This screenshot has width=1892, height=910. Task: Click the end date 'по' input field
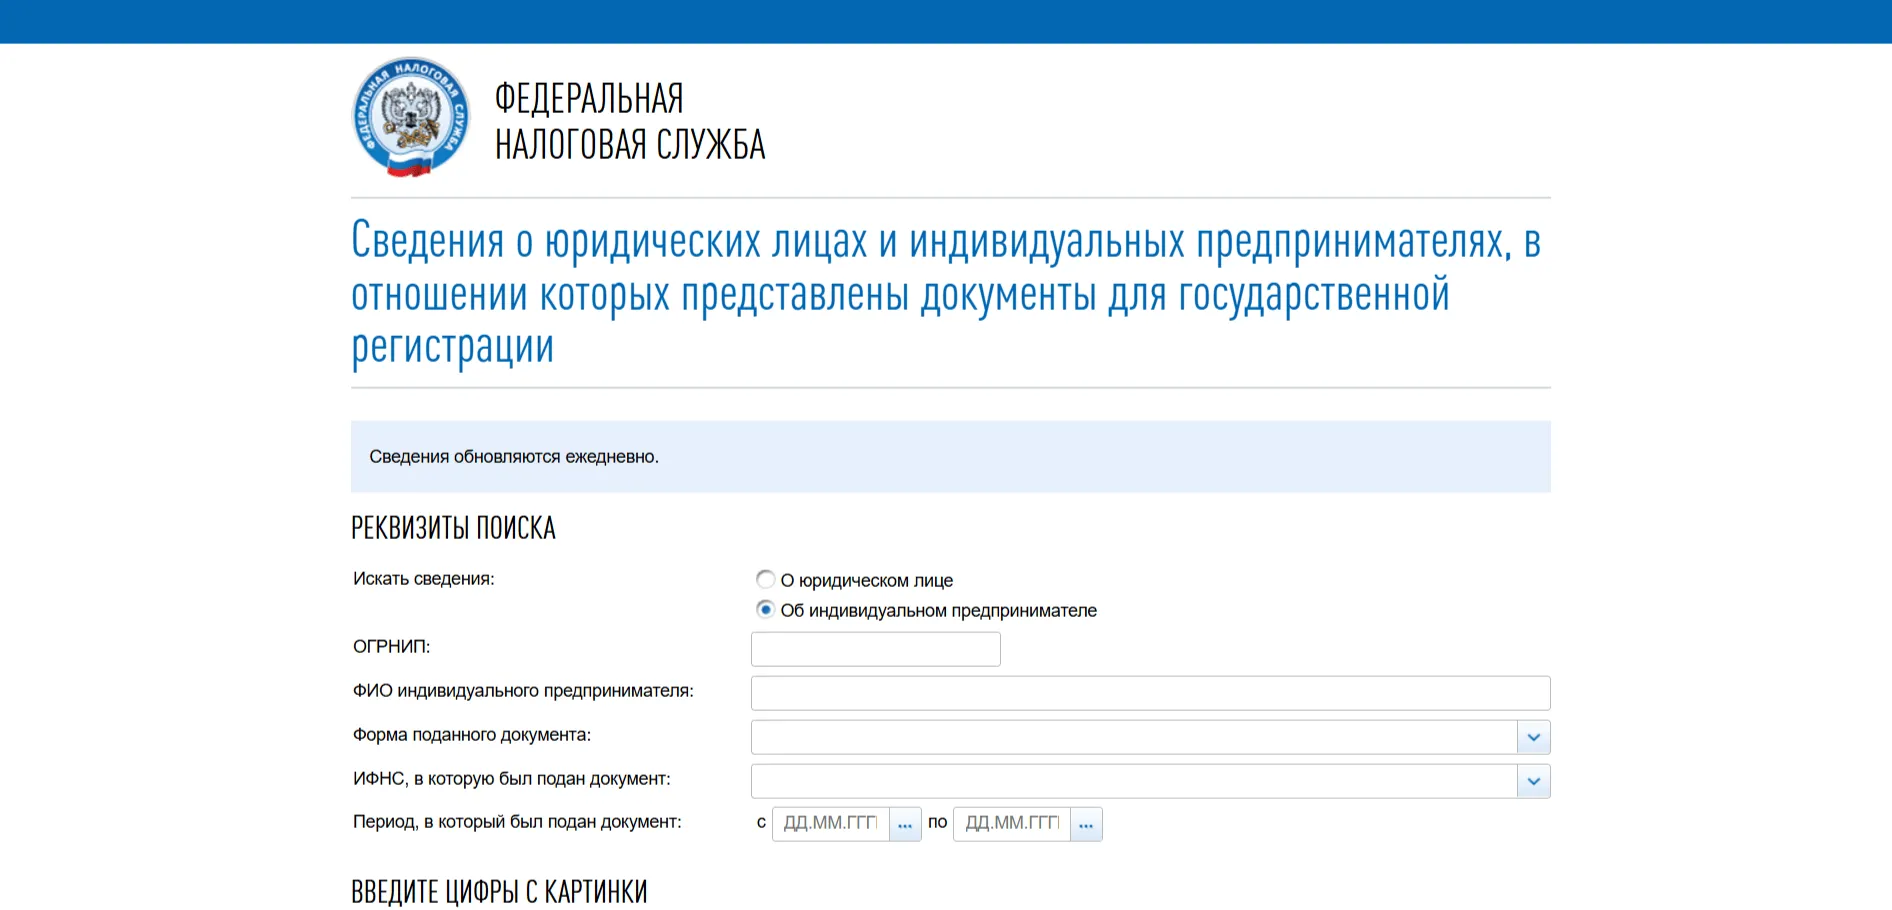pos(1011,824)
